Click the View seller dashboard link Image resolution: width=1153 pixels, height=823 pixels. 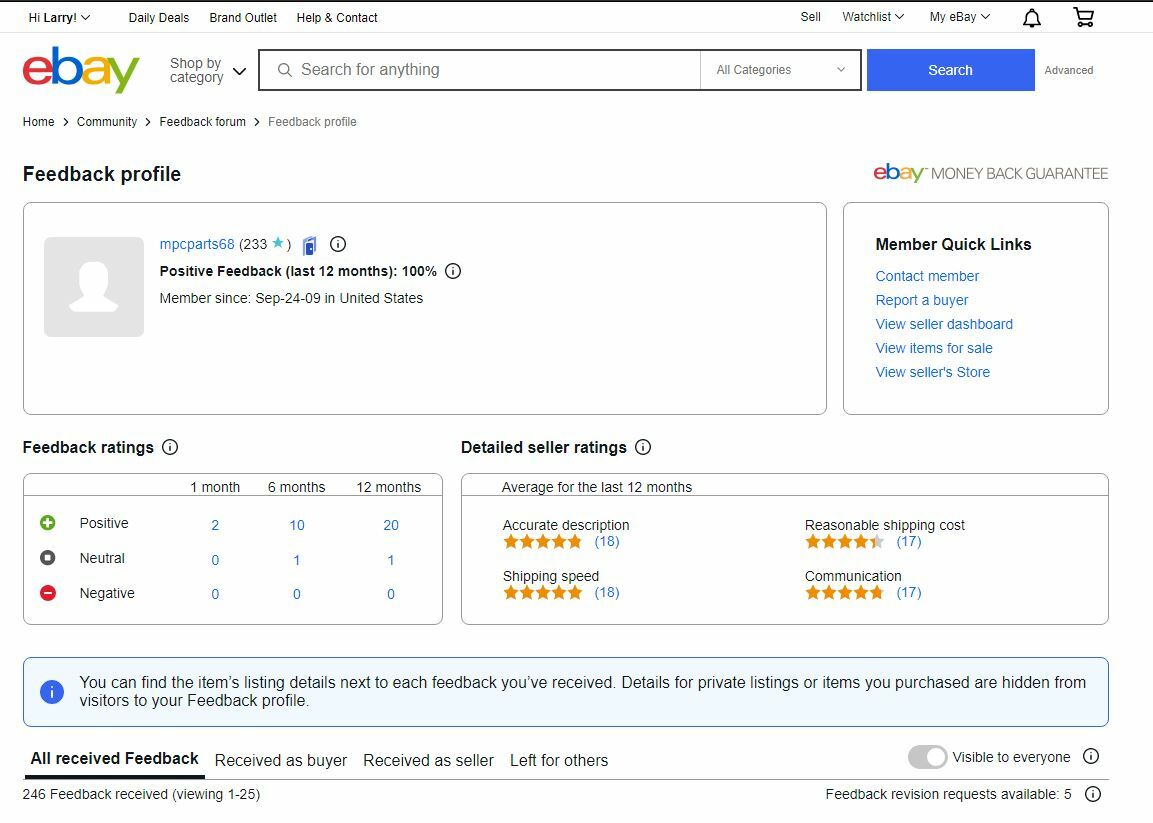coord(944,324)
